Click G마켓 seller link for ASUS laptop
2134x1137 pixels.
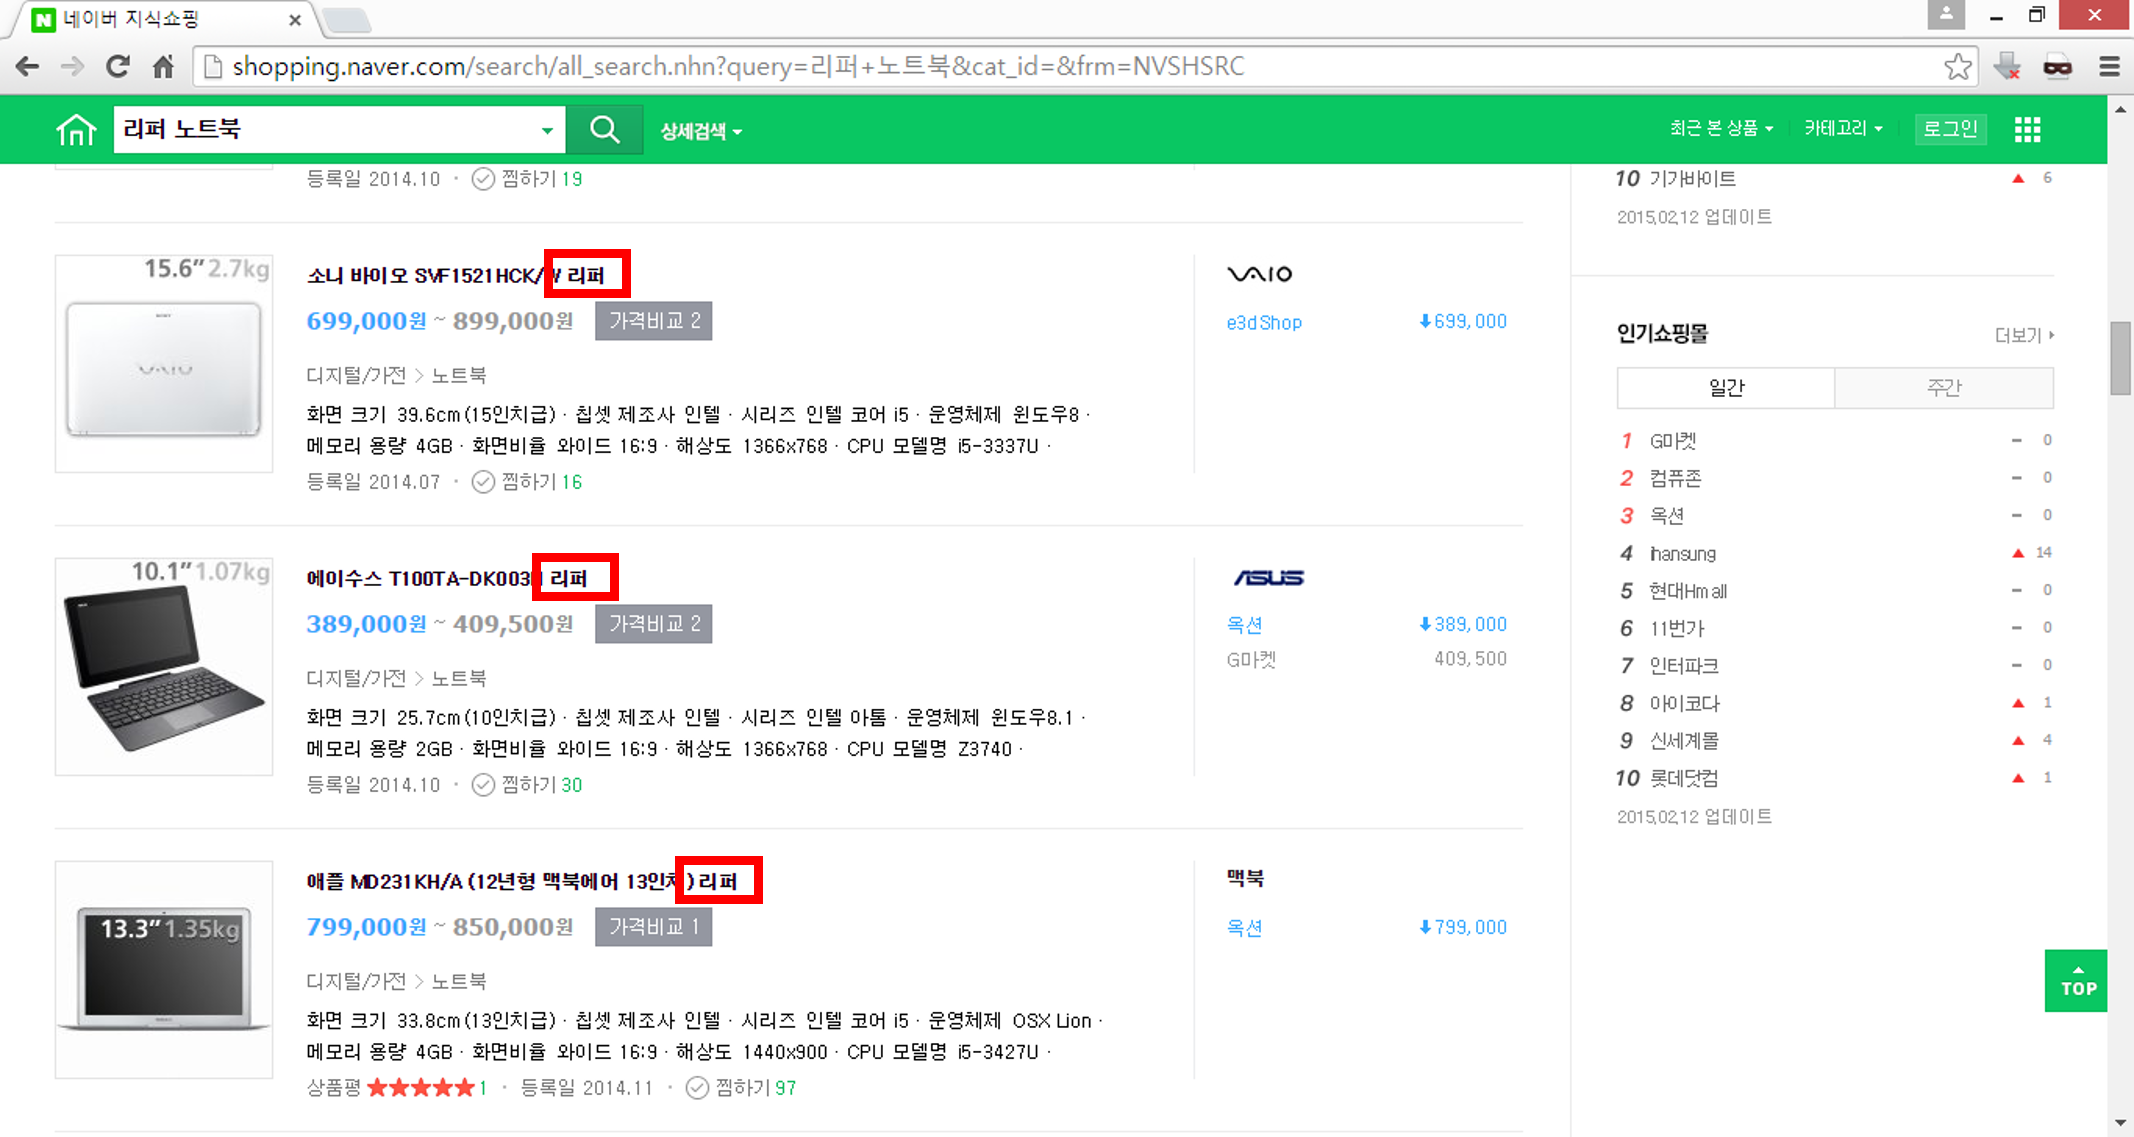point(1251,660)
